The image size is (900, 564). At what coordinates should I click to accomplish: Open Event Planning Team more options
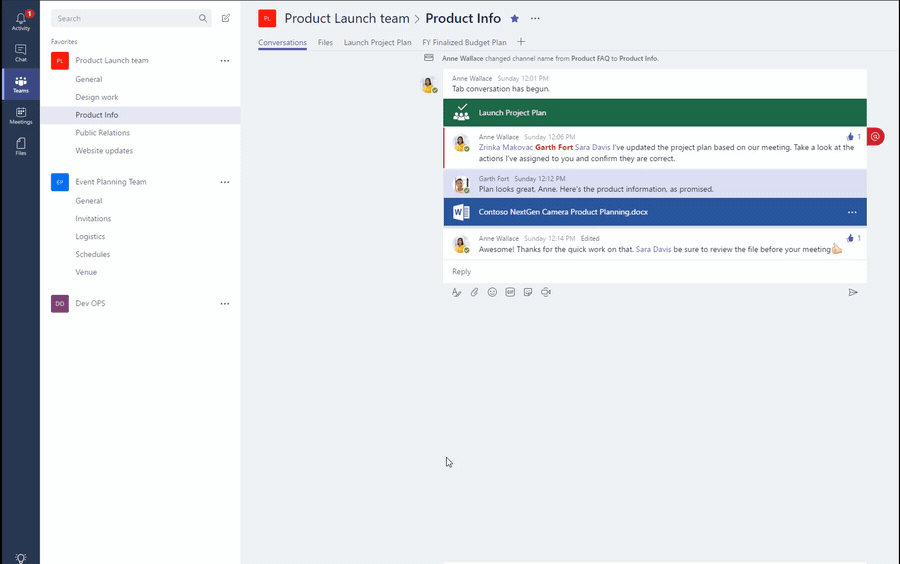pos(224,182)
